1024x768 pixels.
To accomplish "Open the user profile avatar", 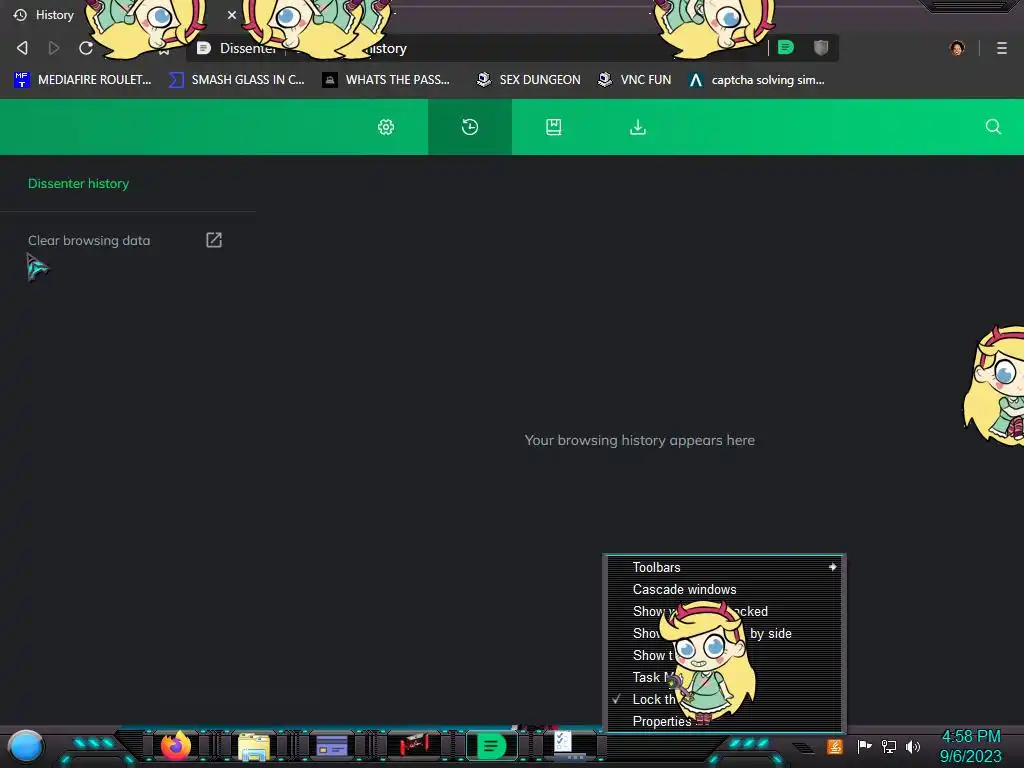I will (957, 48).
